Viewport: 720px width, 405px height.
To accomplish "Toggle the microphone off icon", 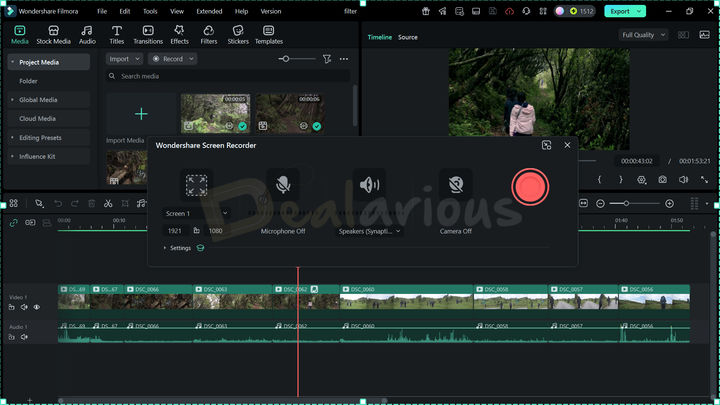I will tap(283, 185).
